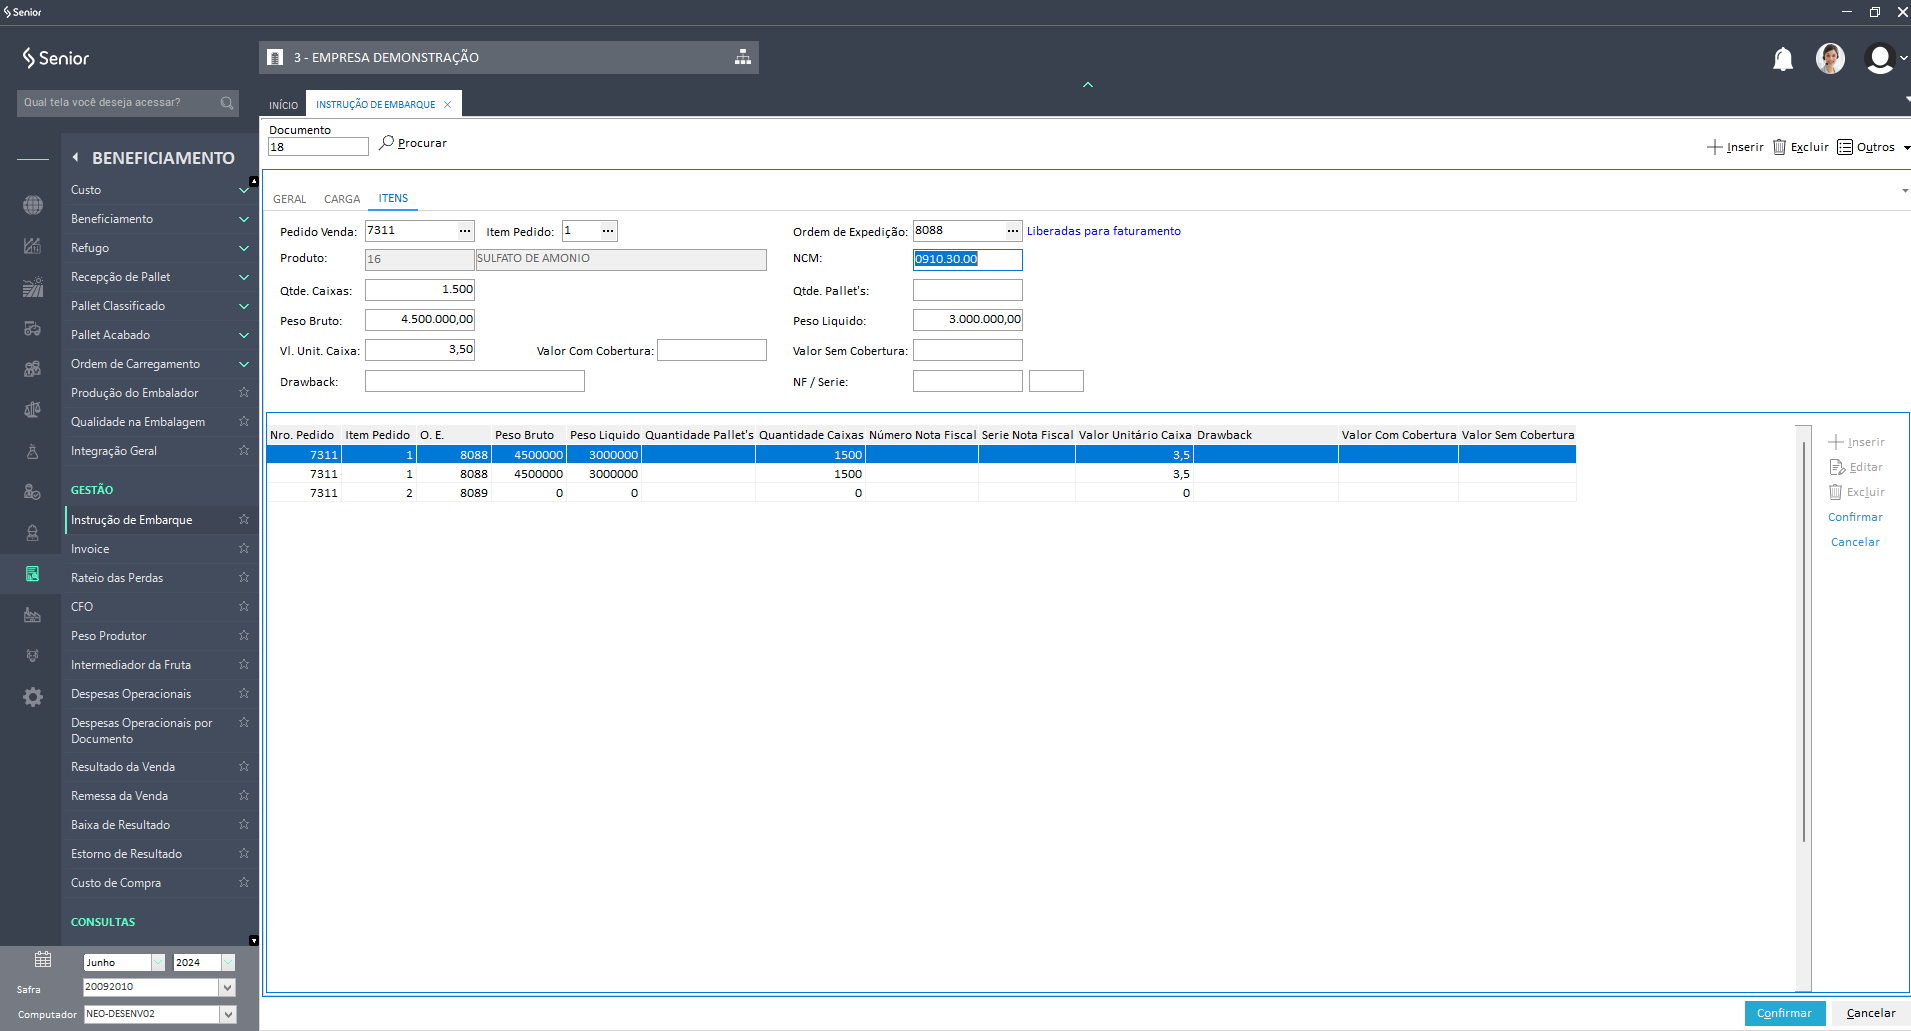Open the company hierarchy icon
The width and height of the screenshot is (1911, 1031).
coord(742,57)
